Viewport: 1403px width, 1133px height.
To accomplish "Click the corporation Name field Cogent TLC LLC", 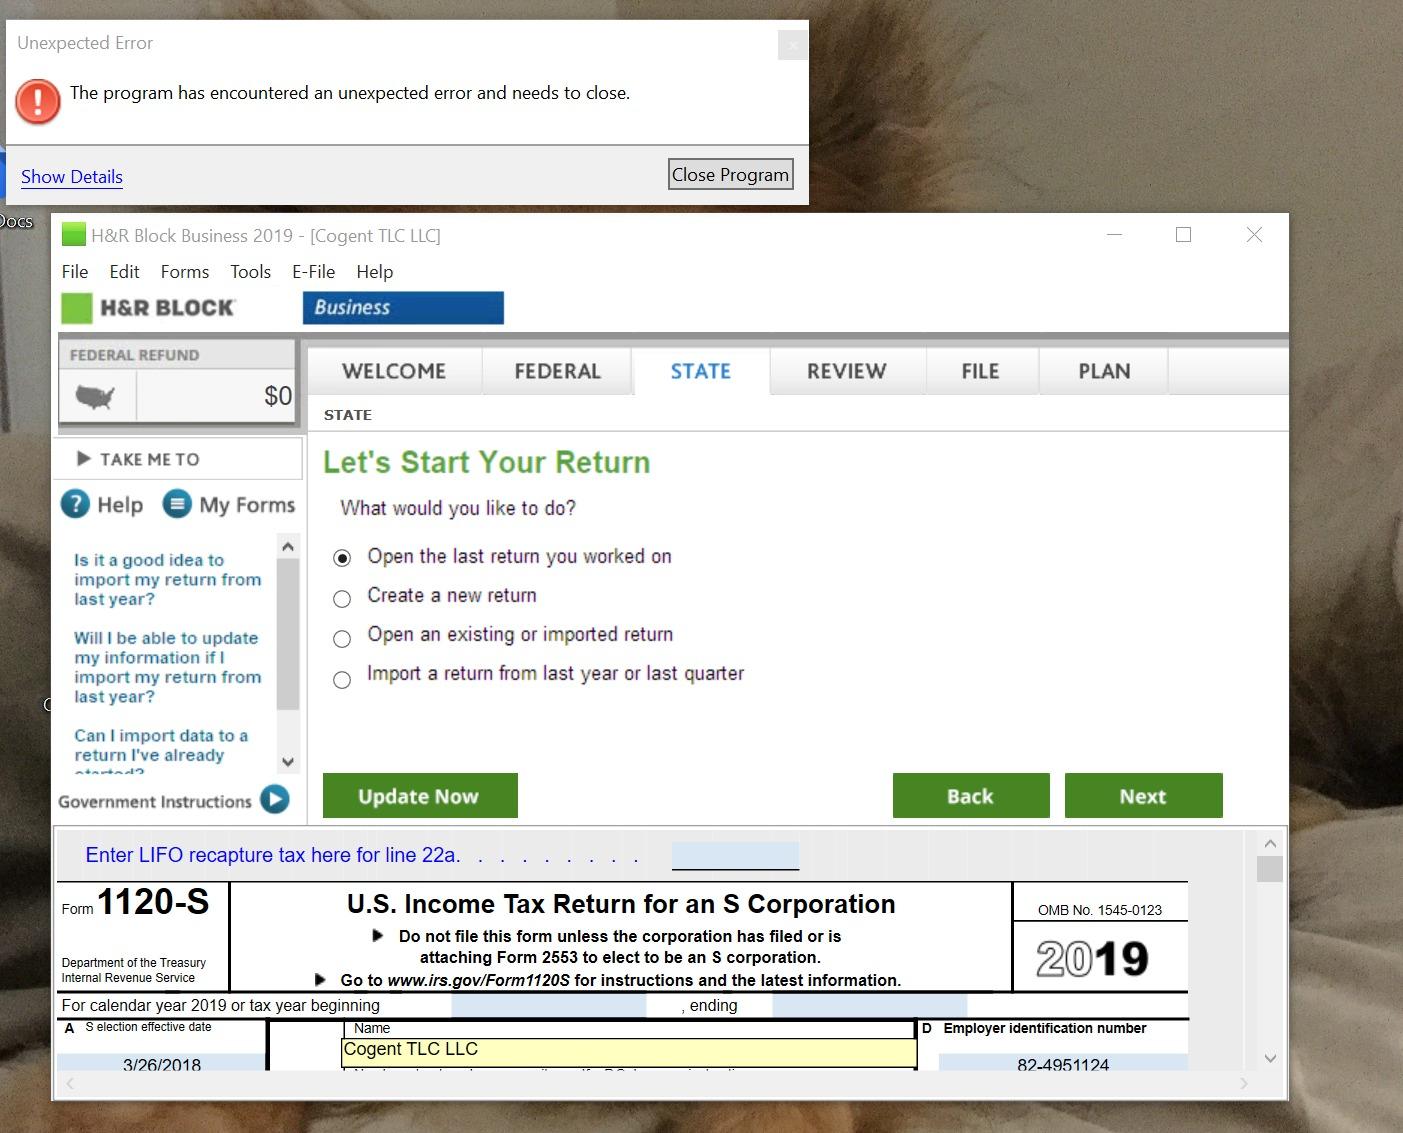I will point(630,1050).
